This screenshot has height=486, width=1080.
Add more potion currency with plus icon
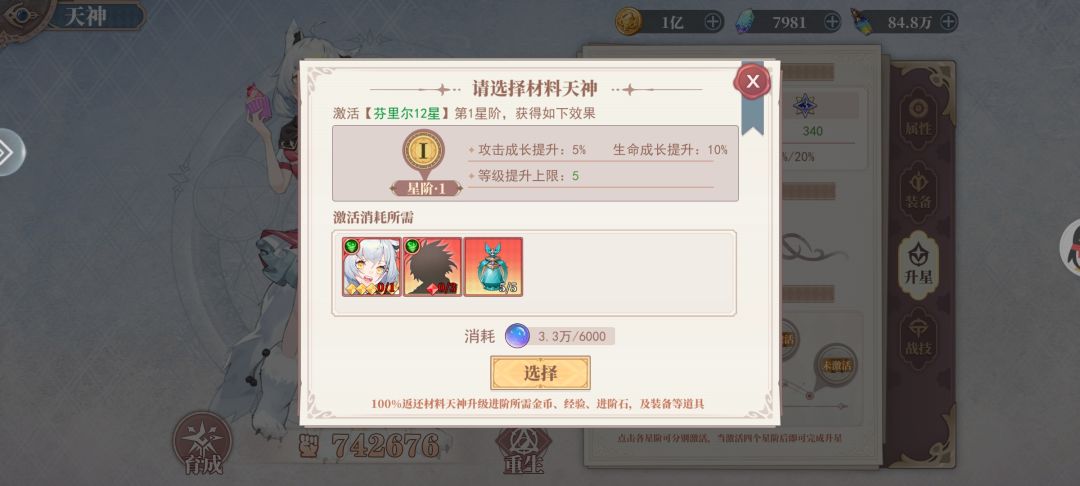coord(949,22)
